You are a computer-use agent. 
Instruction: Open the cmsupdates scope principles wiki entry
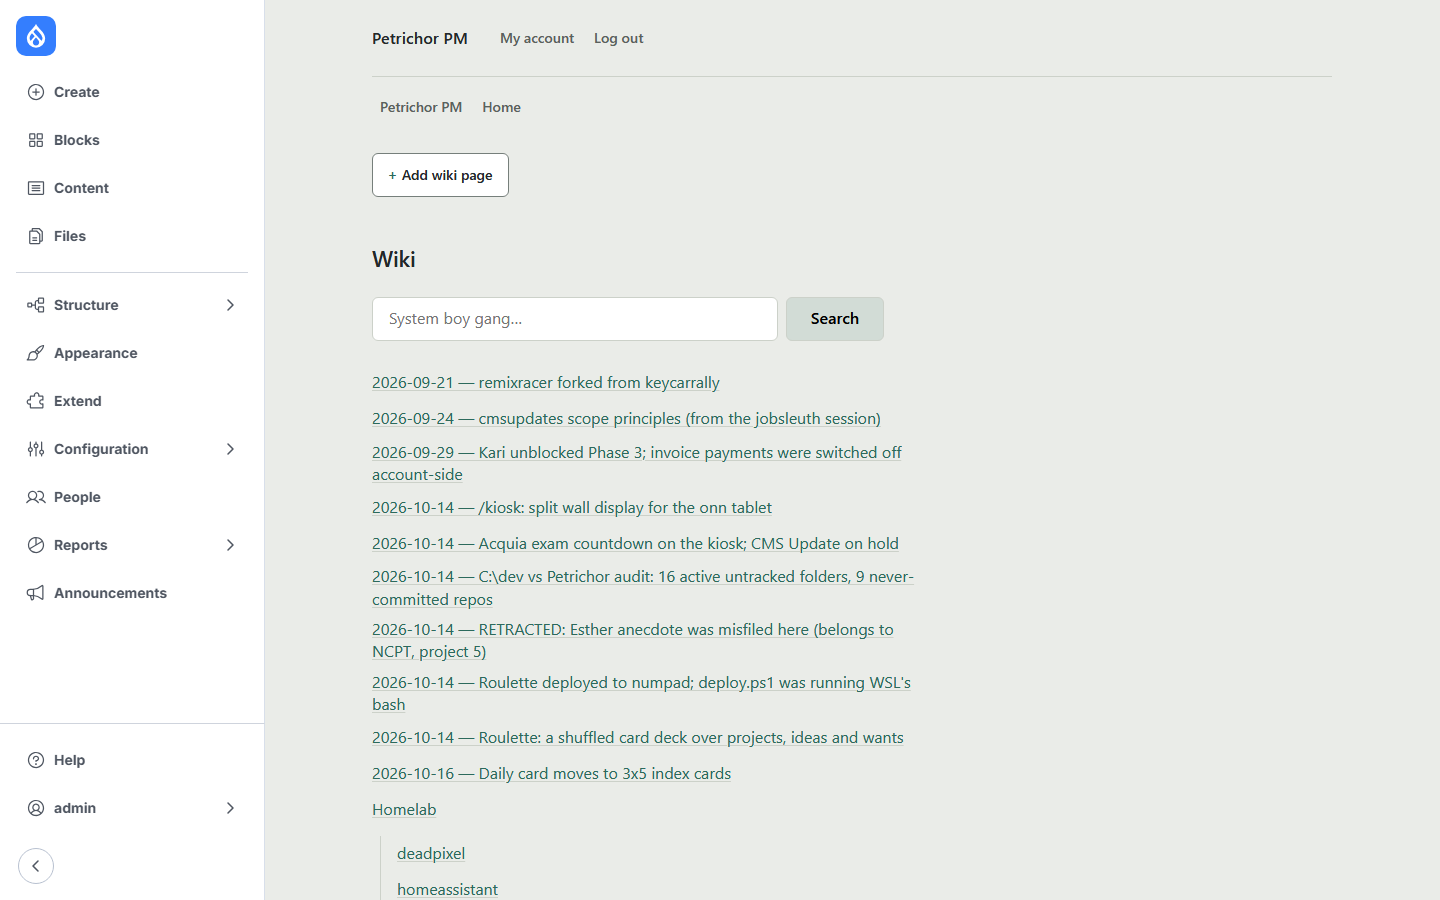[x=626, y=418]
